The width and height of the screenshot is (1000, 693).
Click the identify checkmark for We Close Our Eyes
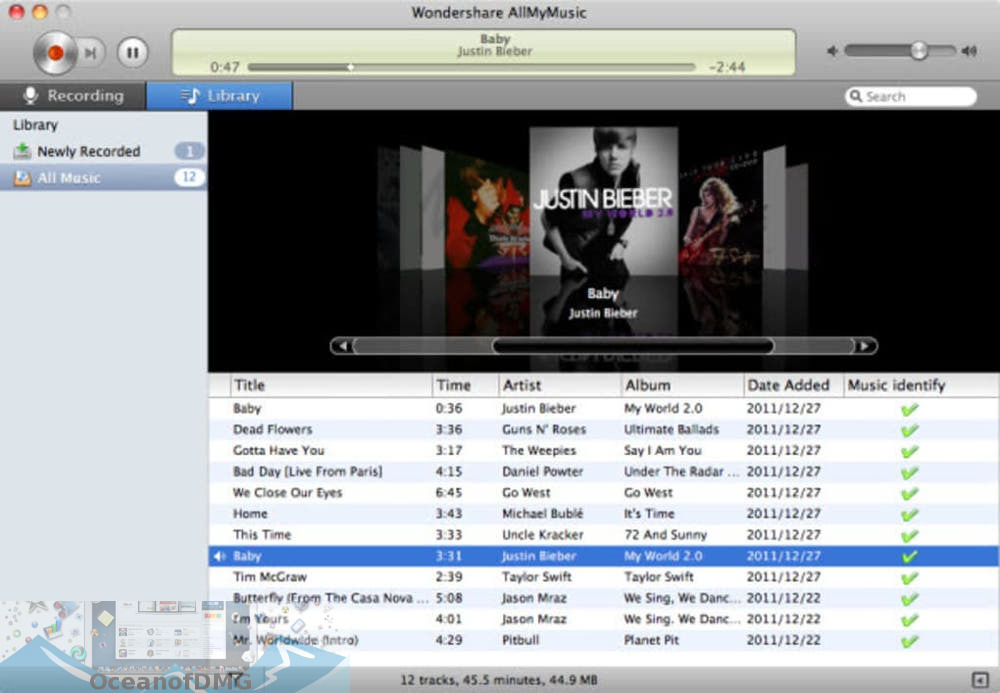(x=910, y=493)
